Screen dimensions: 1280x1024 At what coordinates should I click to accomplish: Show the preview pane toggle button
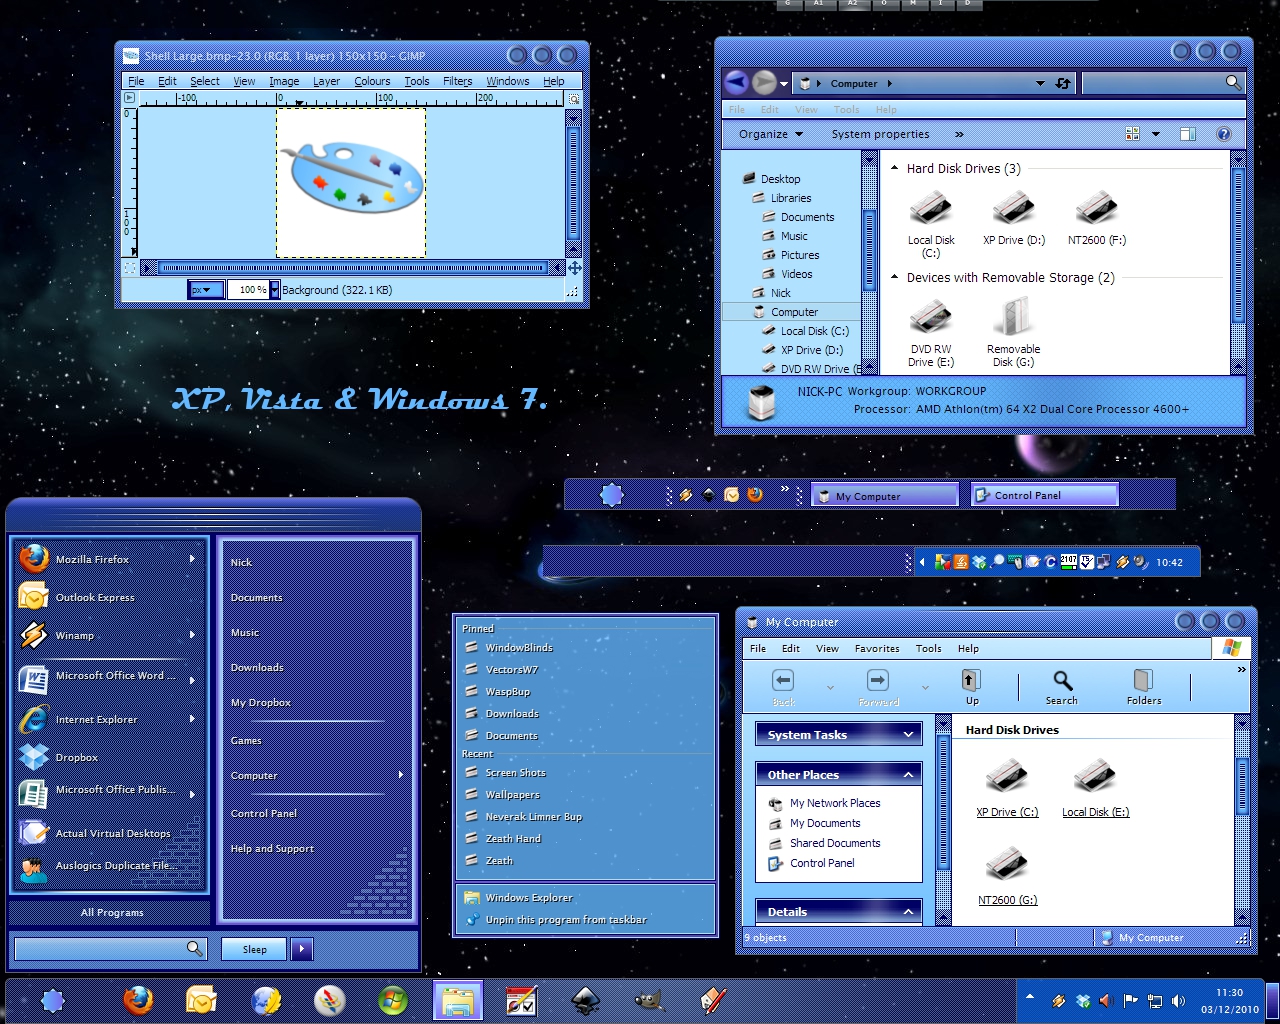[x=1187, y=134]
